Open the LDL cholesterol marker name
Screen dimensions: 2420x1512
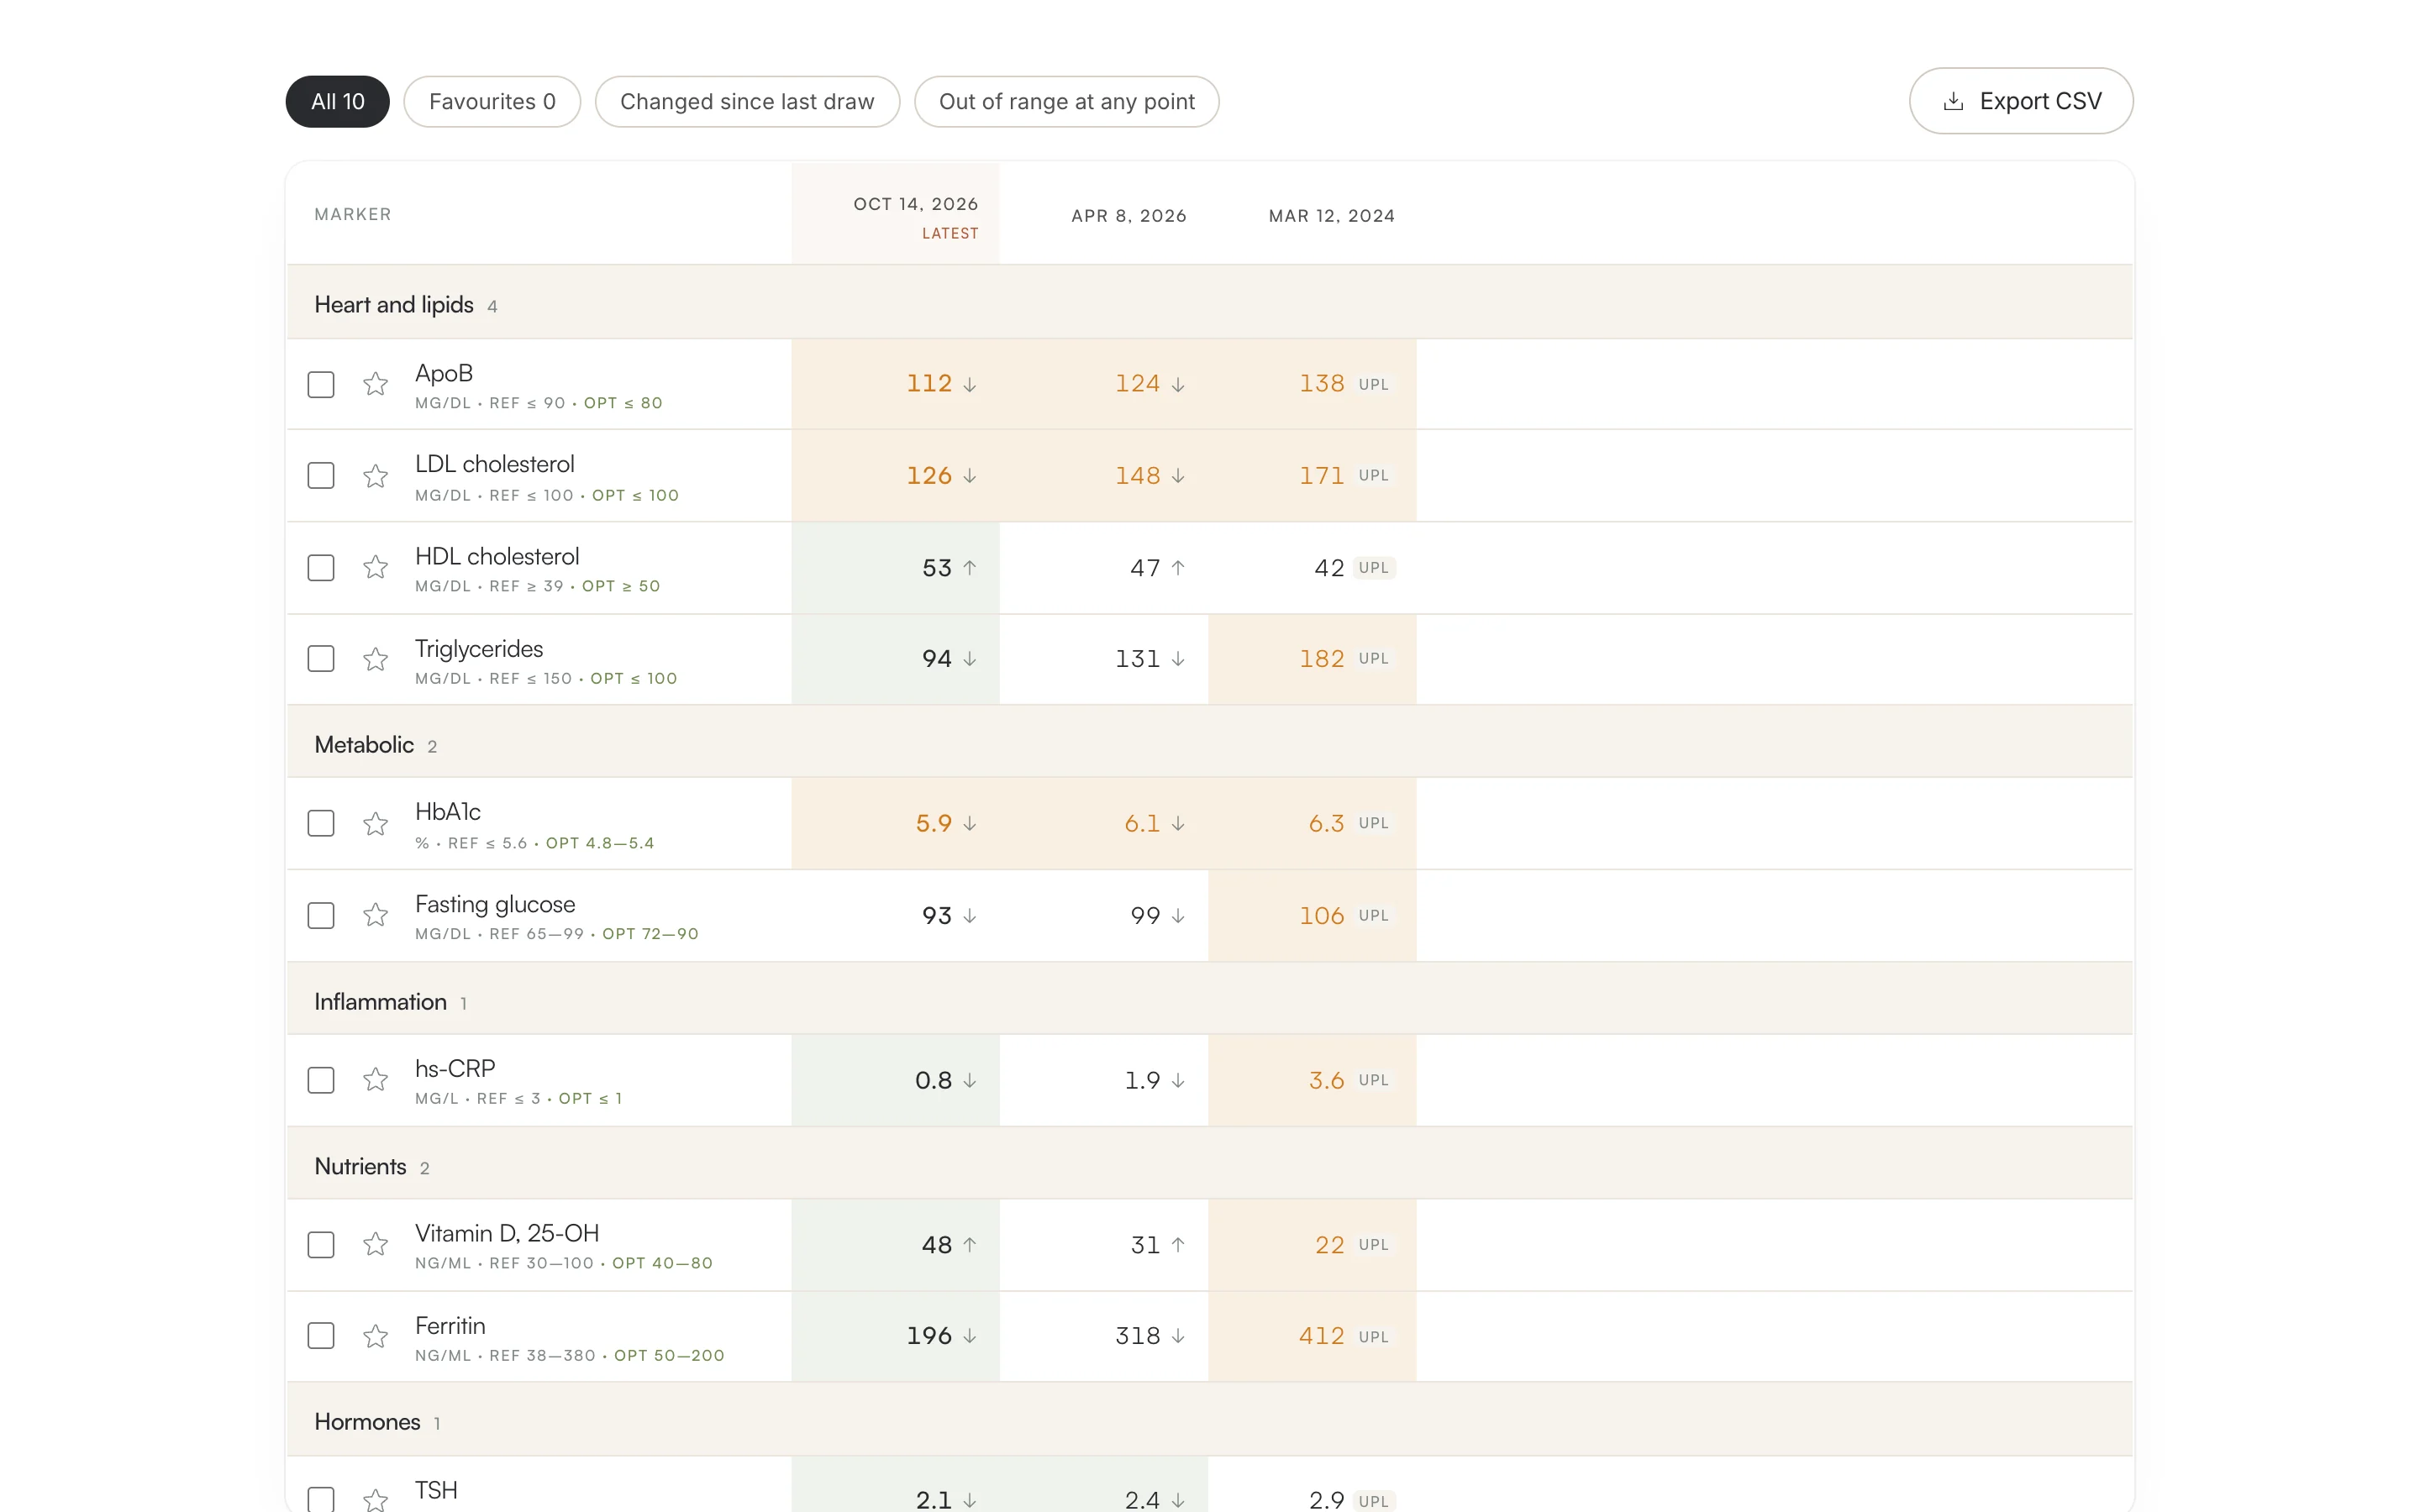[495, 464]
